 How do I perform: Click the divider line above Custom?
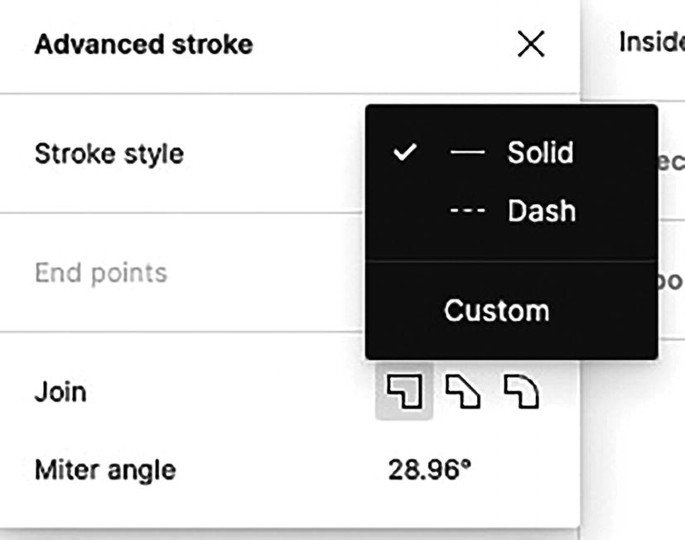click(x=511, y=262)
